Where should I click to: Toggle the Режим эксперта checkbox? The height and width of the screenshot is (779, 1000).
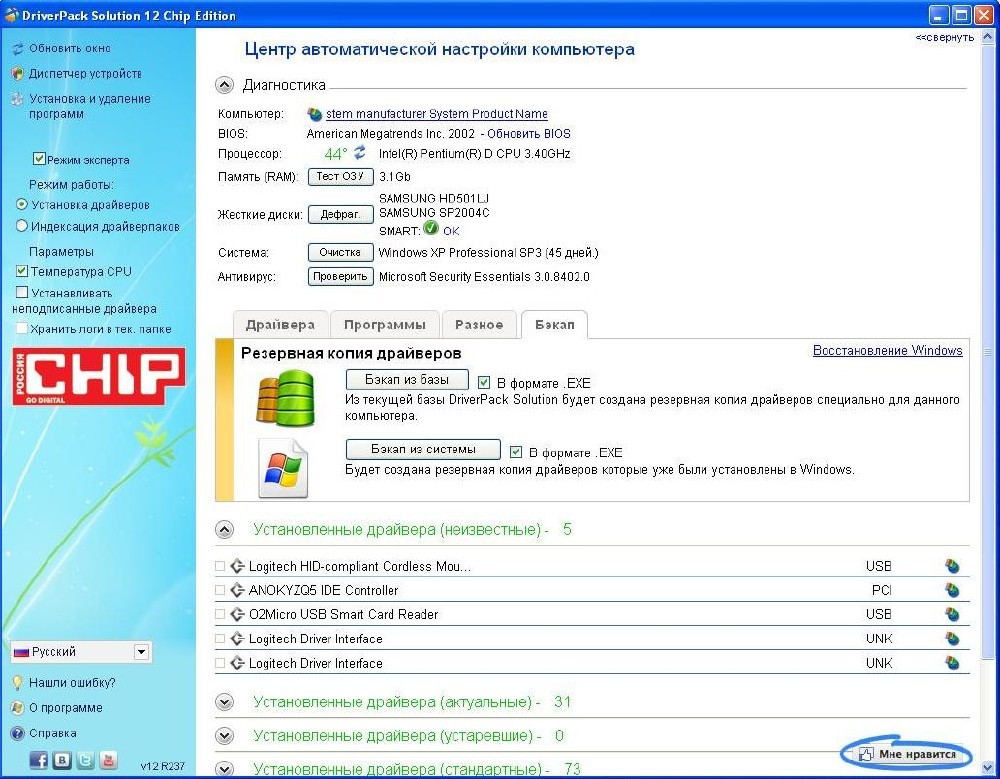(x=39, y=159)
